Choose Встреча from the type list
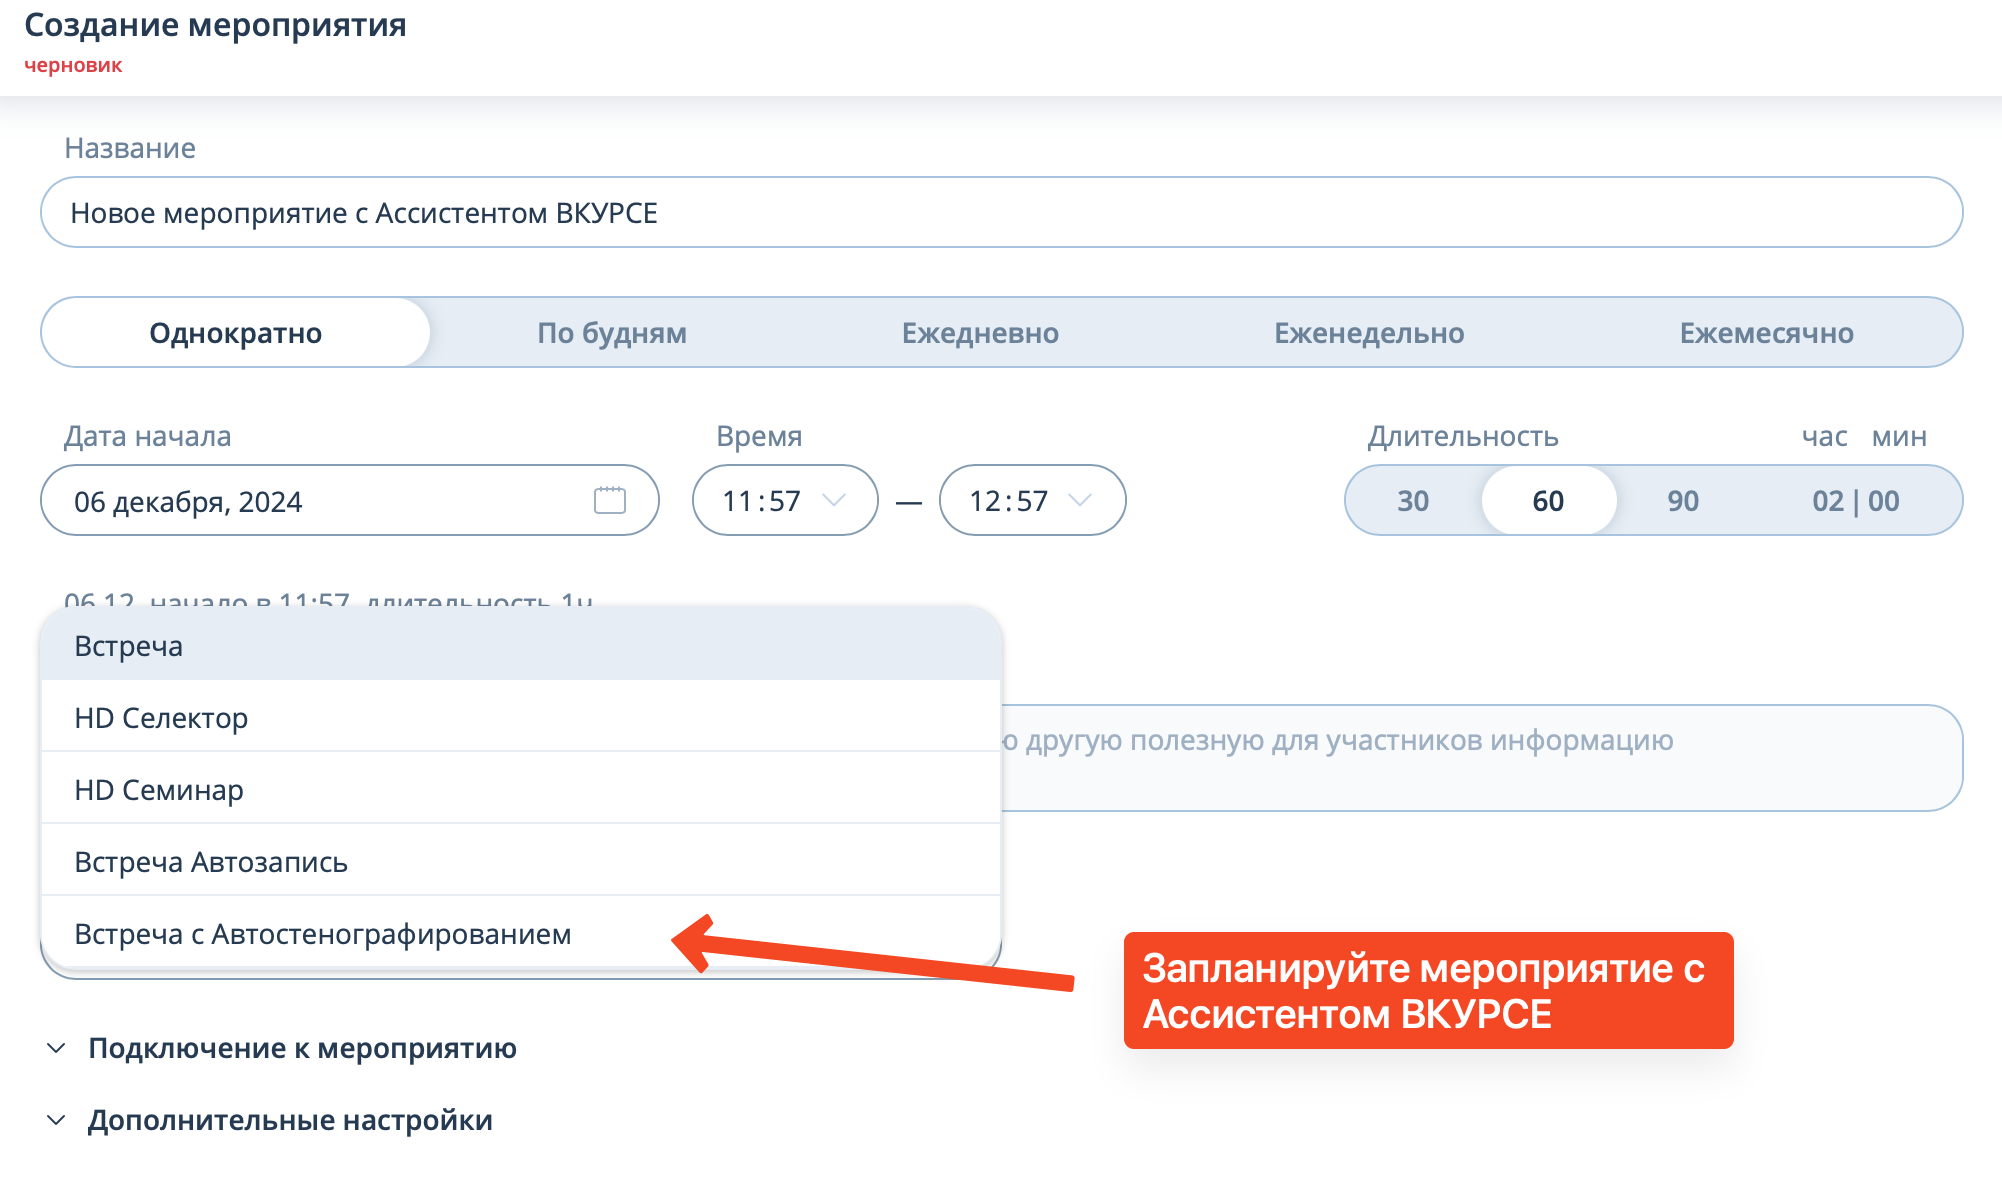2002x1186 pixels. 521,646
